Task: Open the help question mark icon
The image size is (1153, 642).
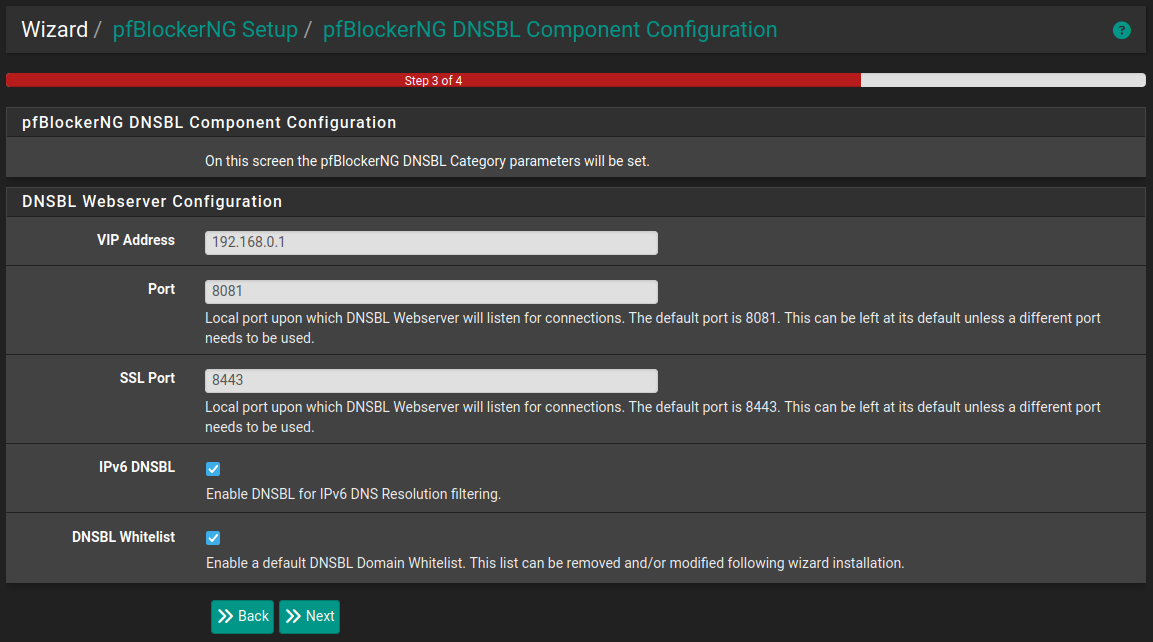Action: click(x=1121, y=30)
